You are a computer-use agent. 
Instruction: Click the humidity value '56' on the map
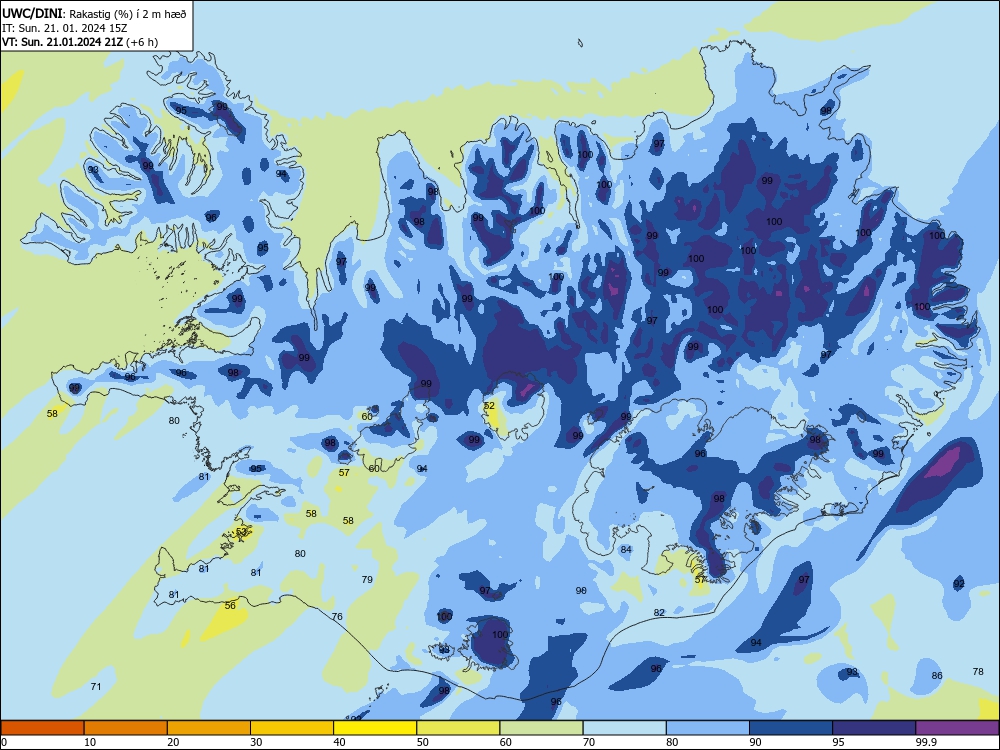point(230,605)
